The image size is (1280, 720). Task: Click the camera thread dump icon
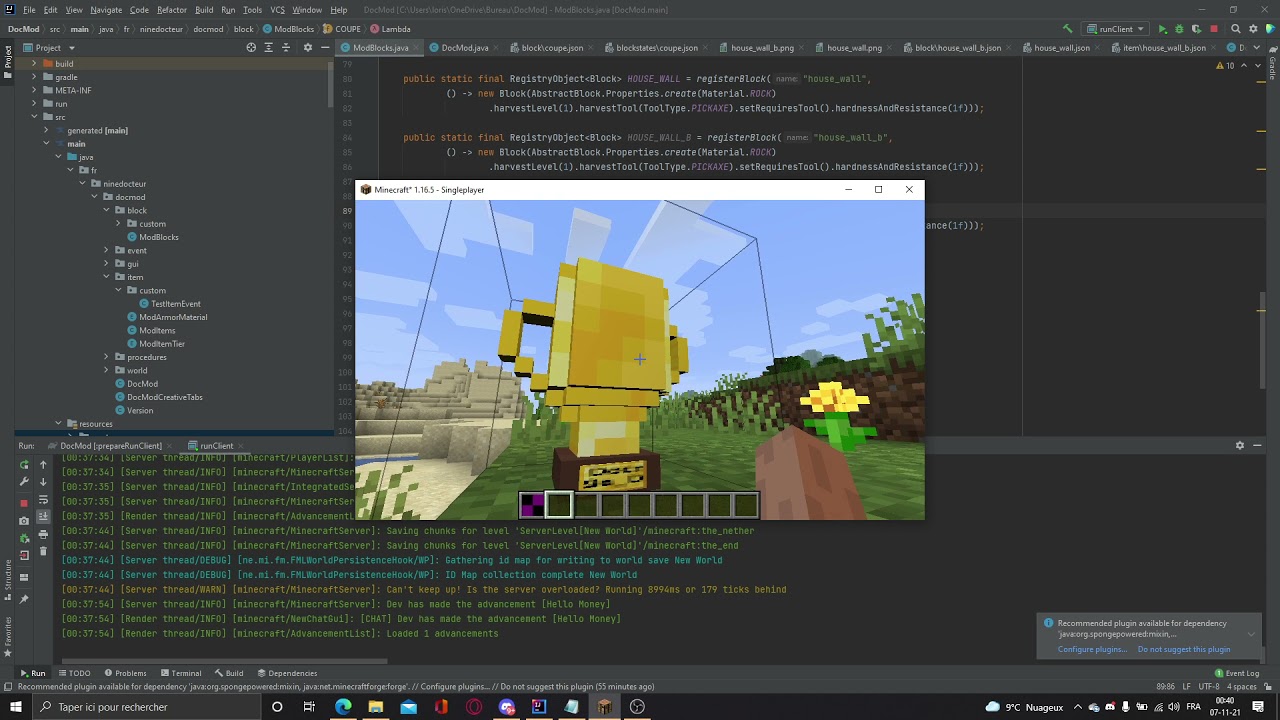[x=25, y=520]
